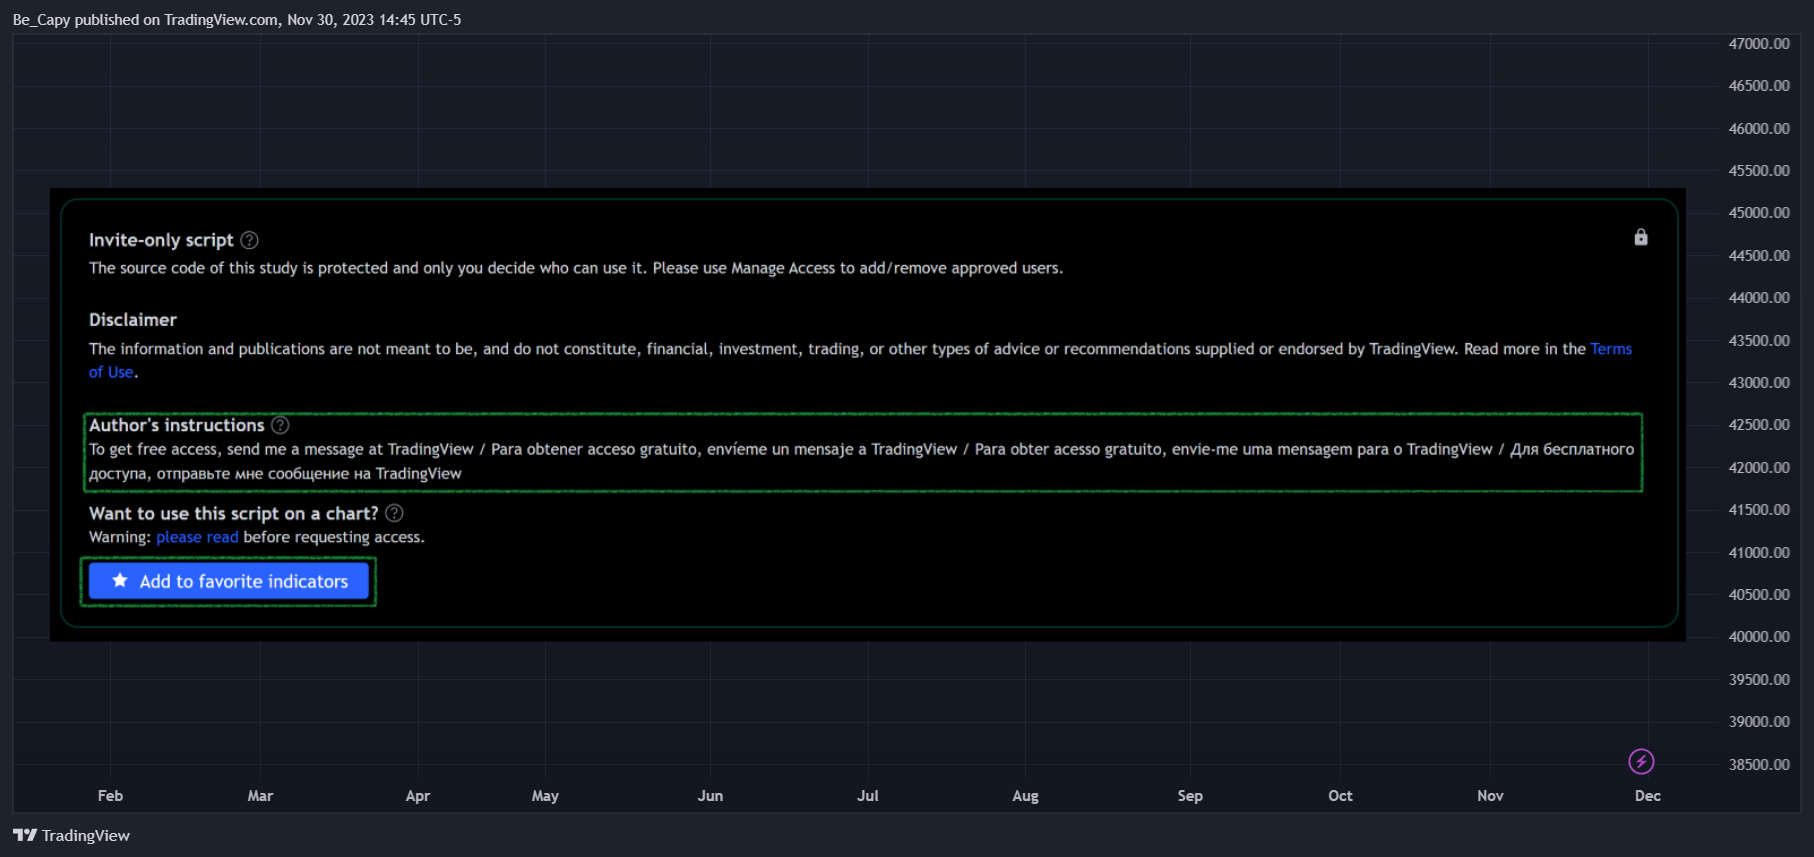Click the 45000.00 price label

click(1759, 213)
